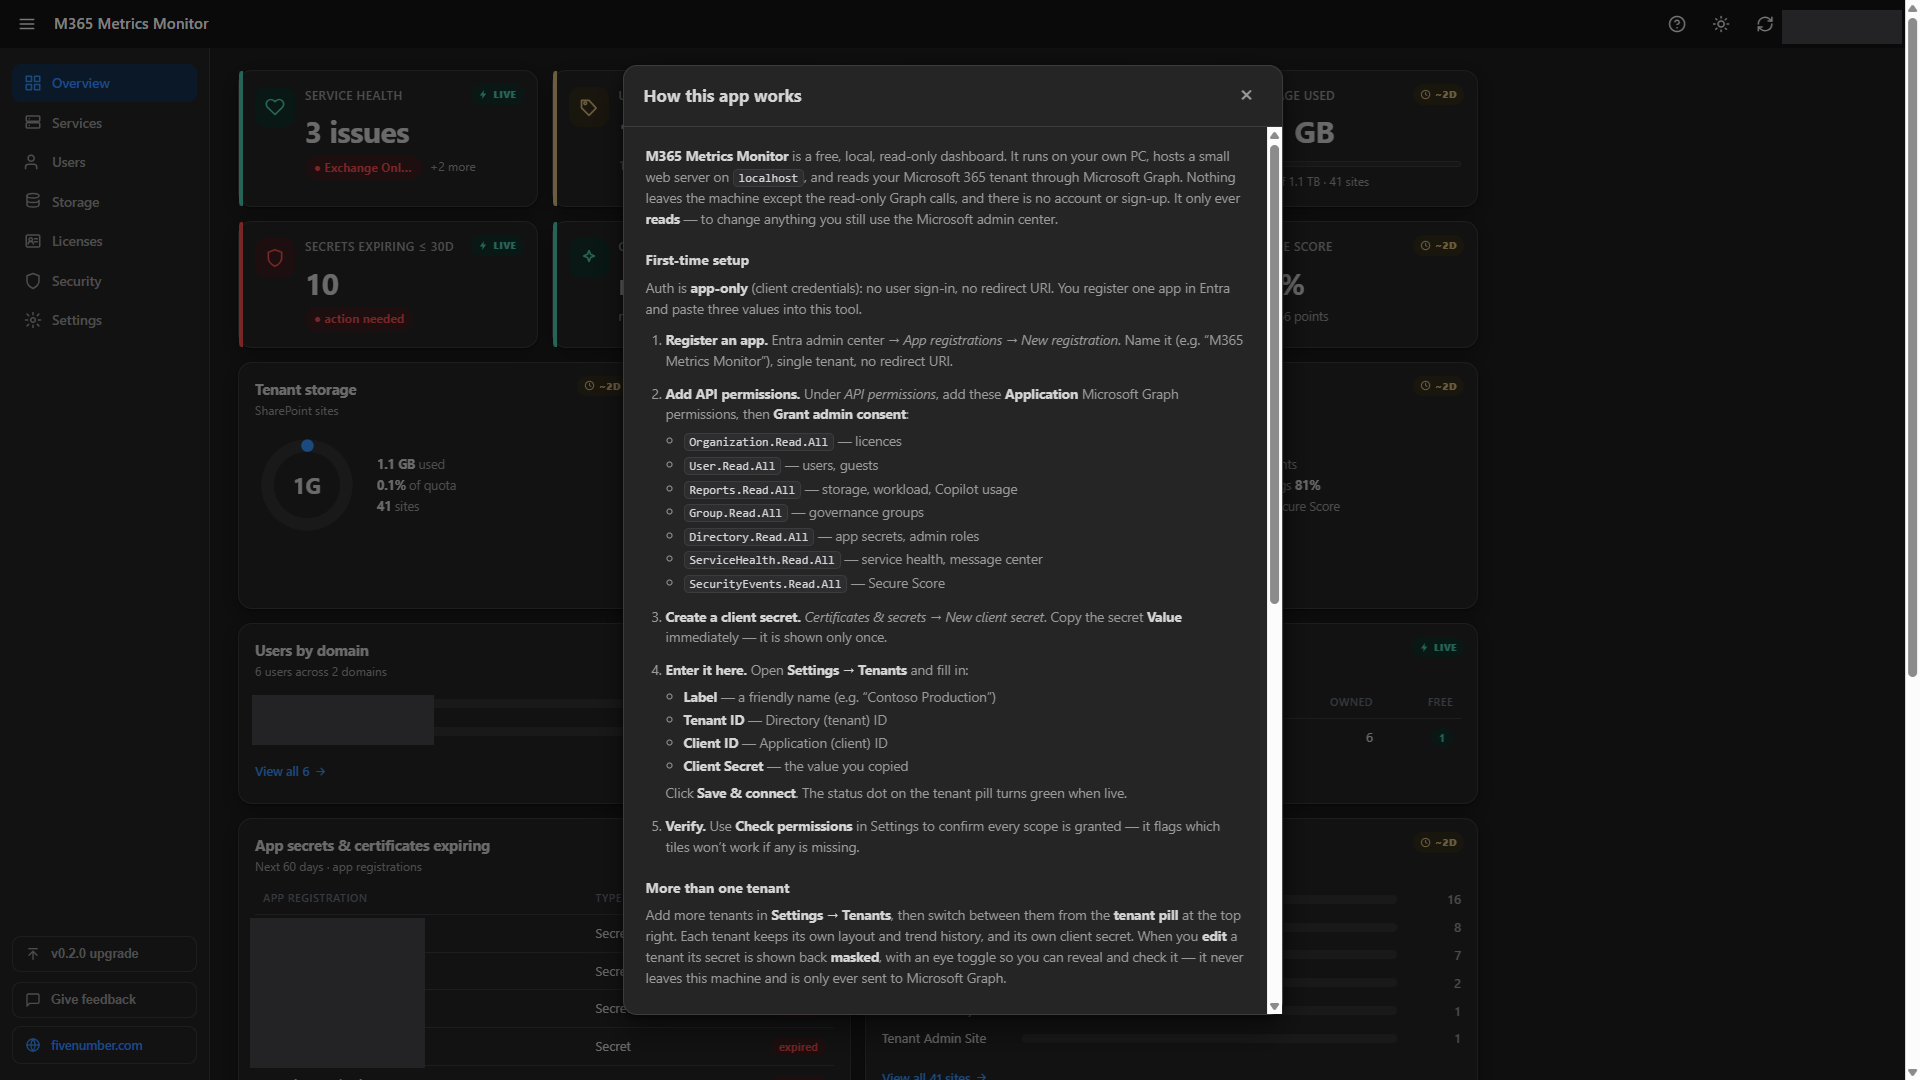Click the User.Read.All permission code
This screenshot has height=1080, width=1920.
pos(732,466)
